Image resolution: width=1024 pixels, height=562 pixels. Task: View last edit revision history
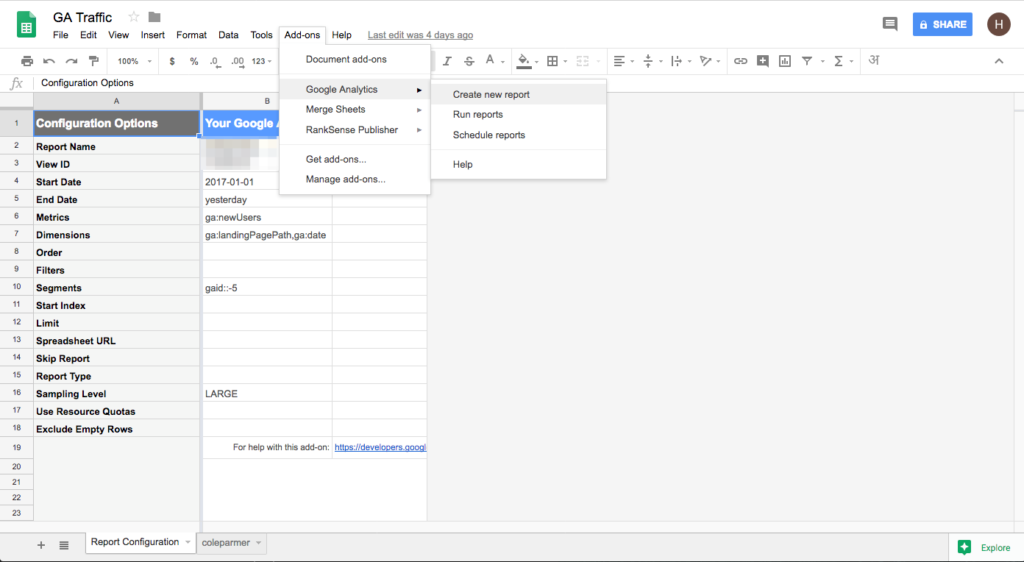[x=420, y=35]
